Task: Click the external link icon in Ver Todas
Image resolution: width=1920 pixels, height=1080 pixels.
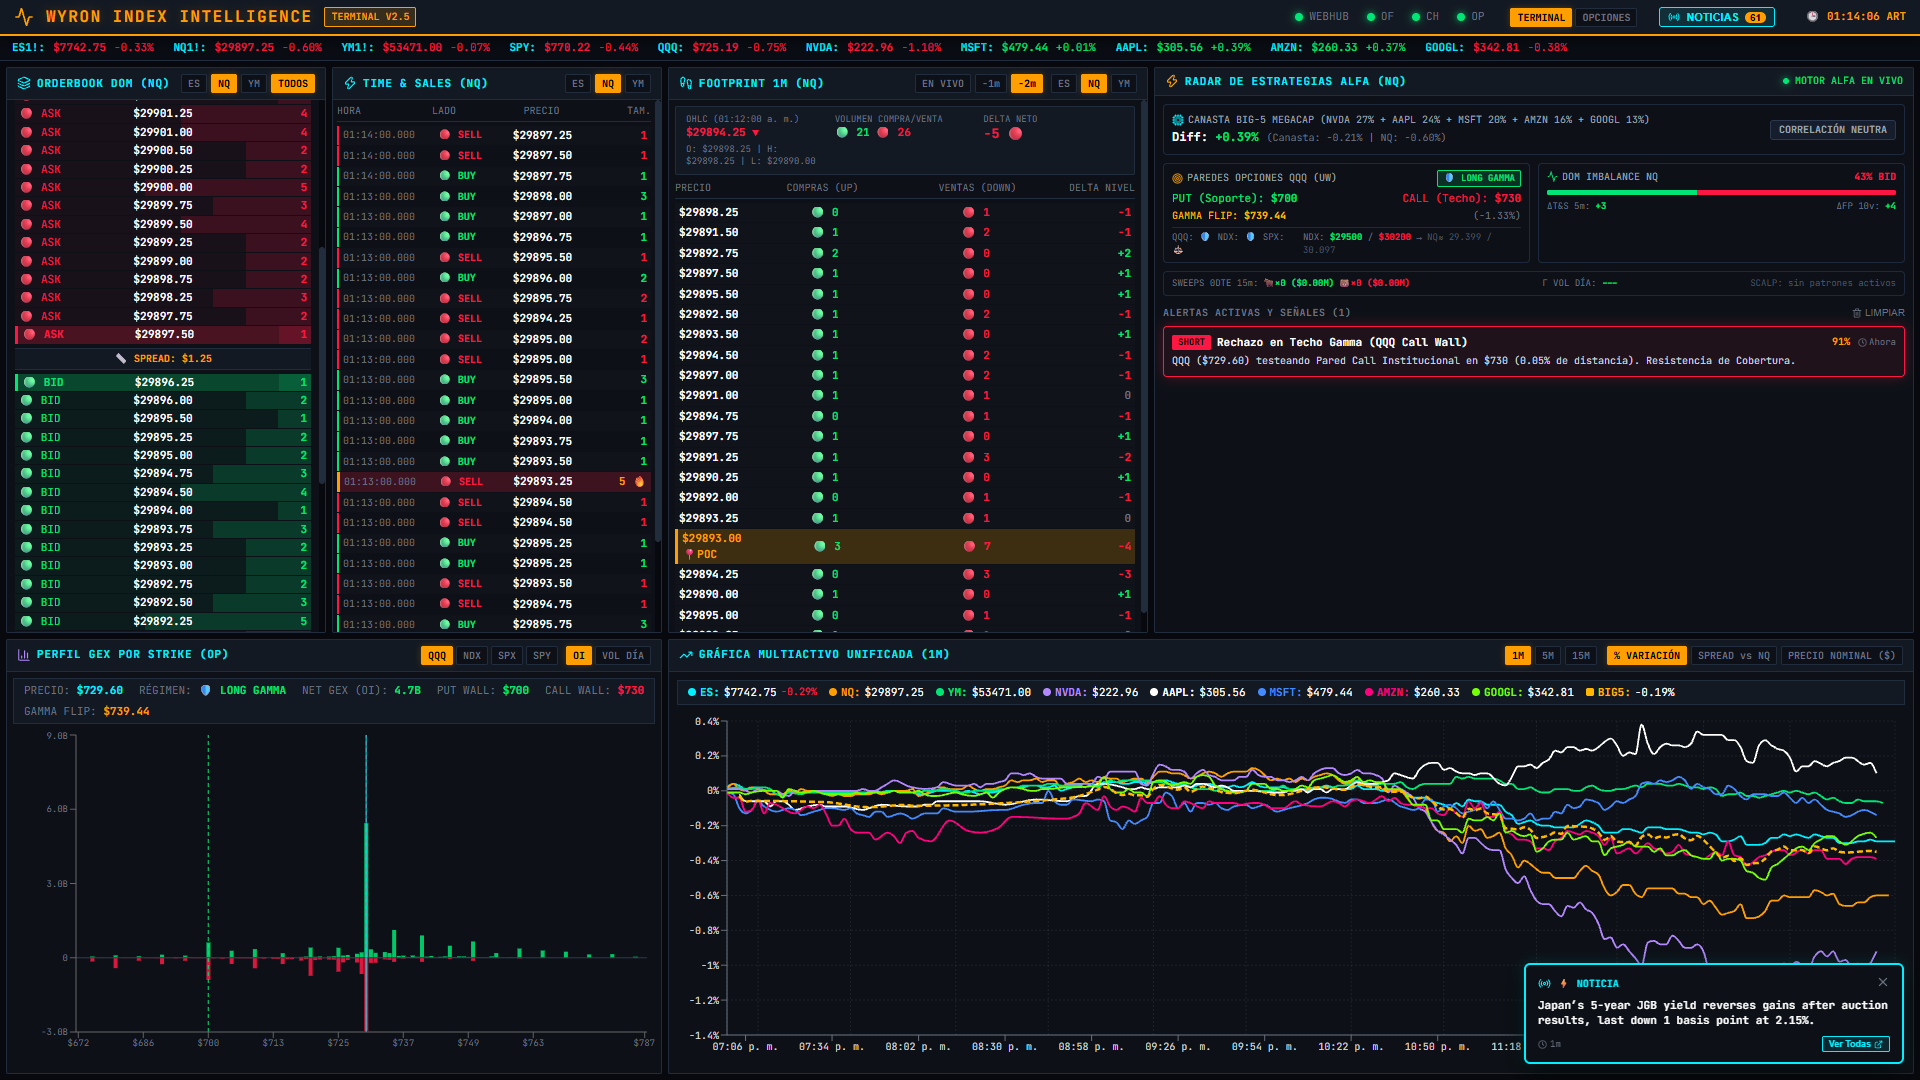Action: [x=1879, y=1044]
